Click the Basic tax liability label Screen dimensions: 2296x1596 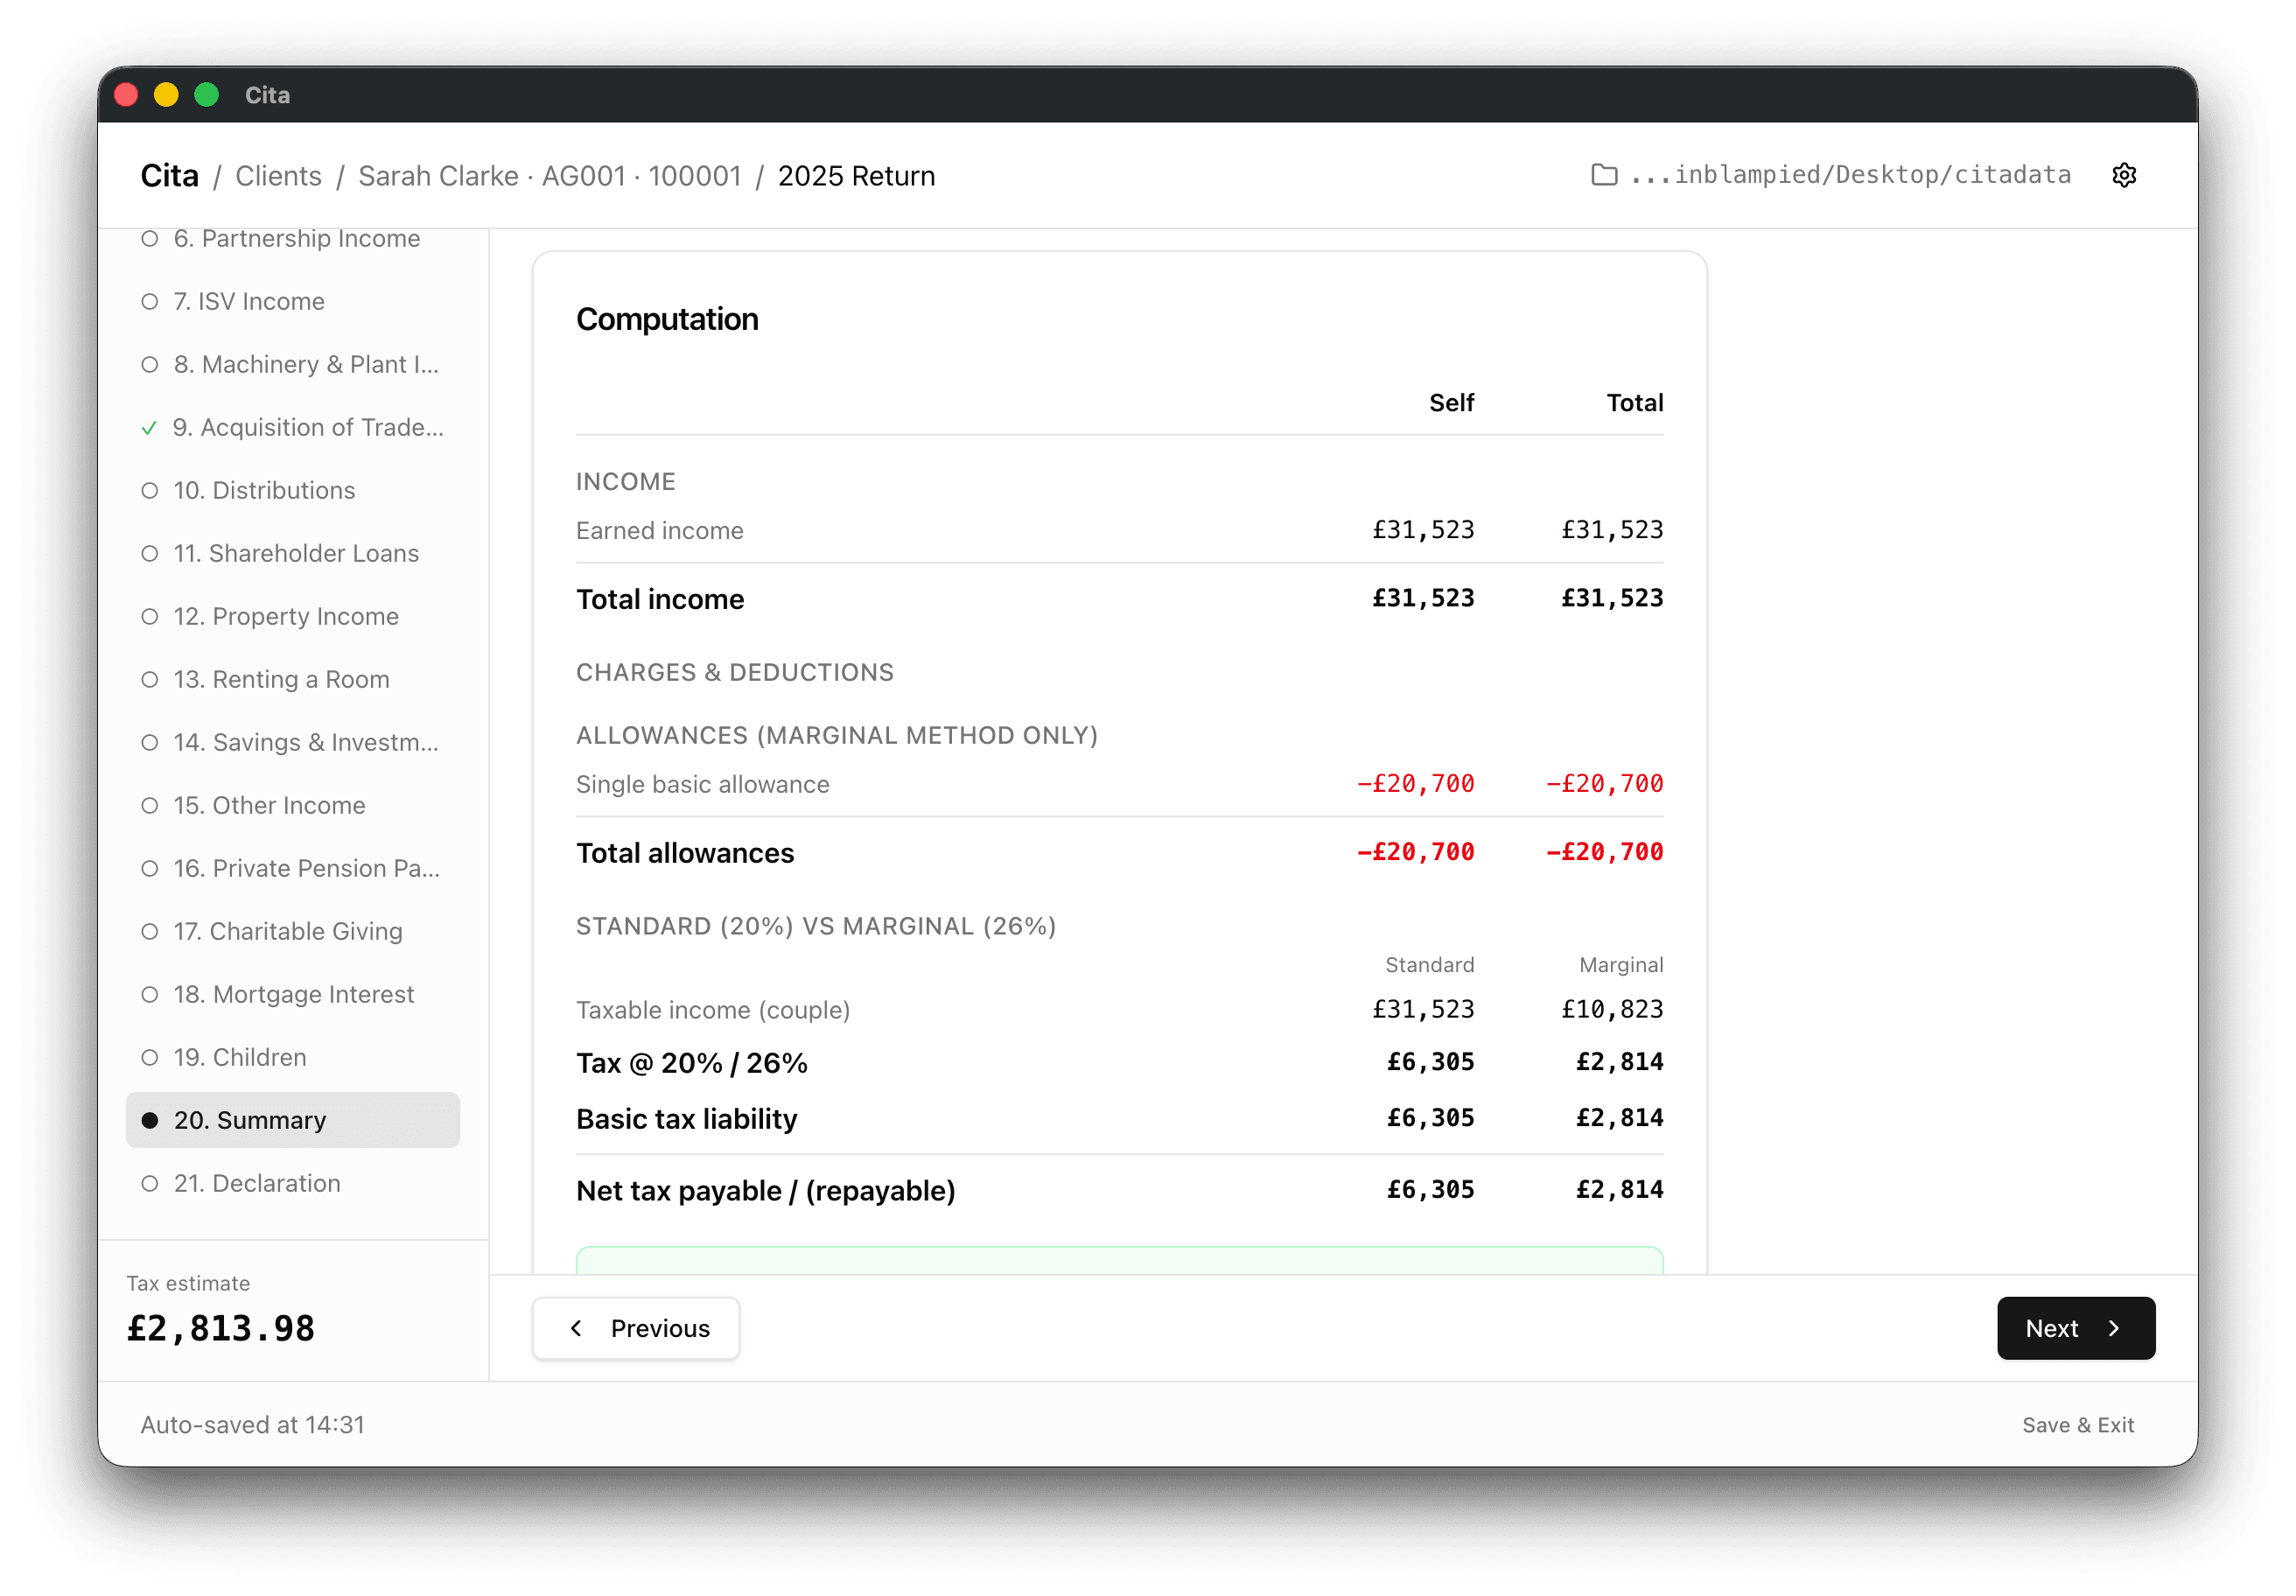coord(687,1119)
